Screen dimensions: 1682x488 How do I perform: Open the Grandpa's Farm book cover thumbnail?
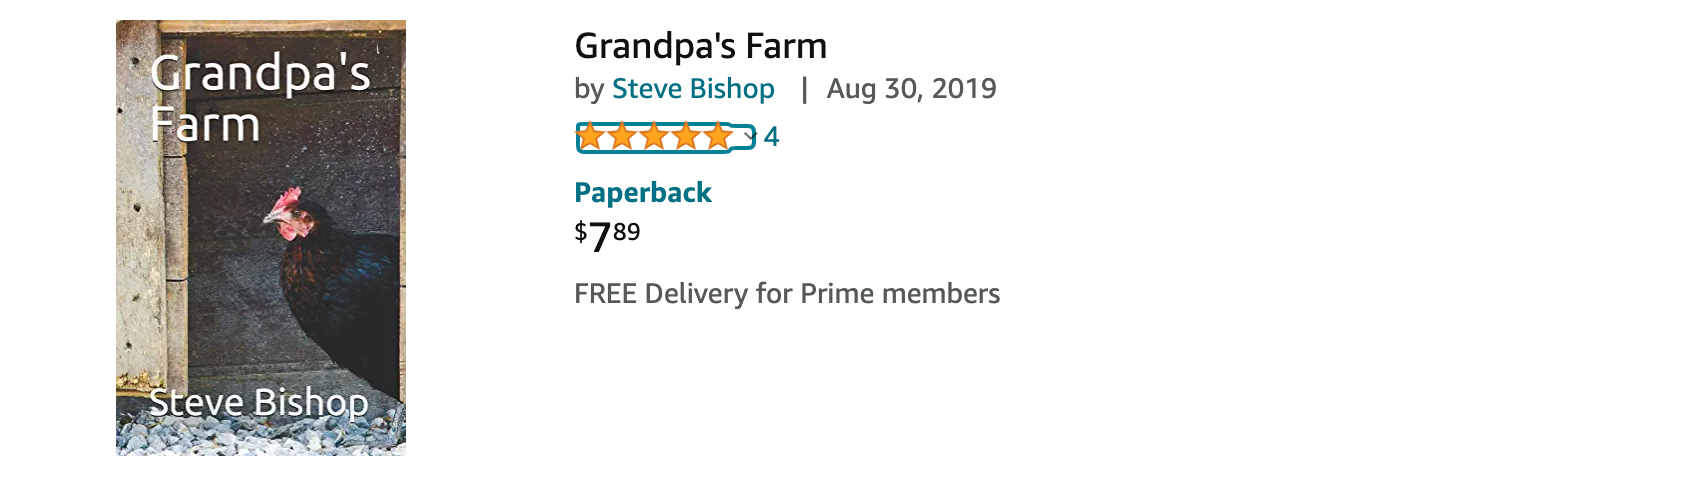tap(261, 238)
